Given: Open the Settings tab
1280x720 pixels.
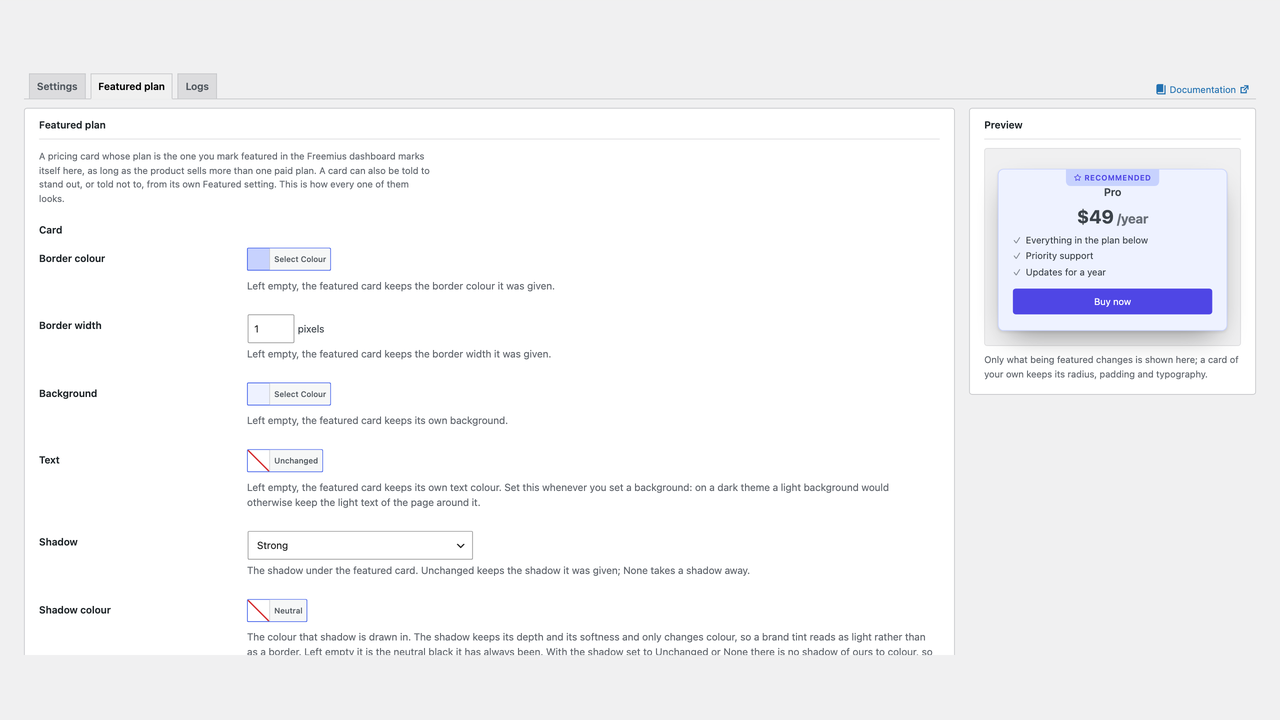Looking at the screenshot, I should click(x=57, y=86).
